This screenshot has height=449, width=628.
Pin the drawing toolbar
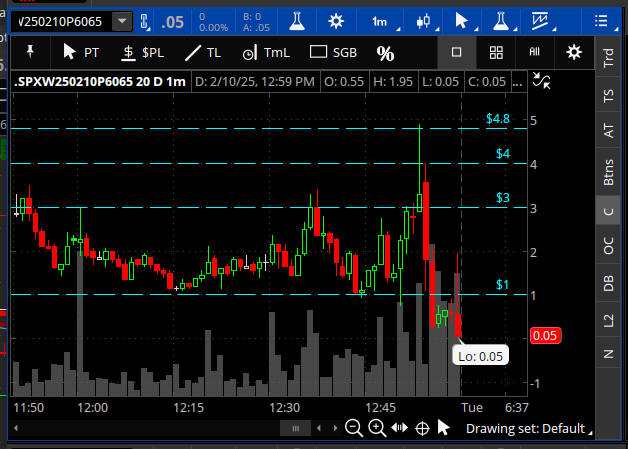(30, 51)
